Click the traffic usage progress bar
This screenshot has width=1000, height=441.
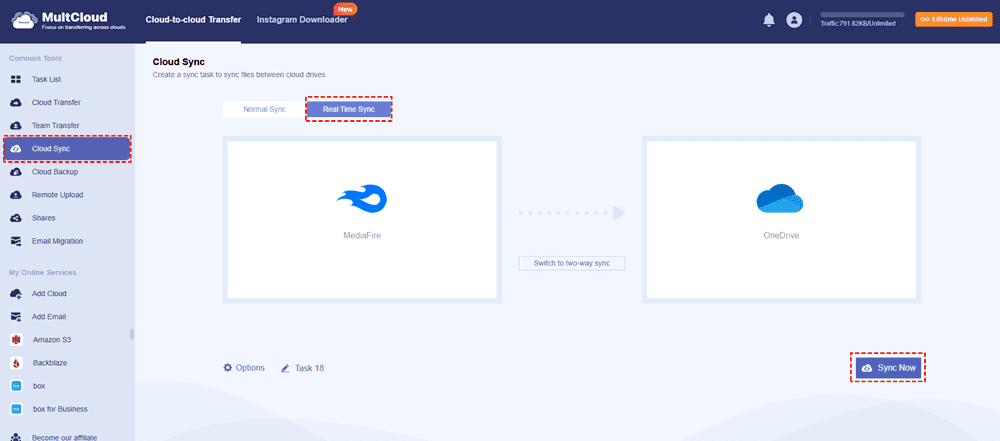pyautogui.click(x=862, y=14)
